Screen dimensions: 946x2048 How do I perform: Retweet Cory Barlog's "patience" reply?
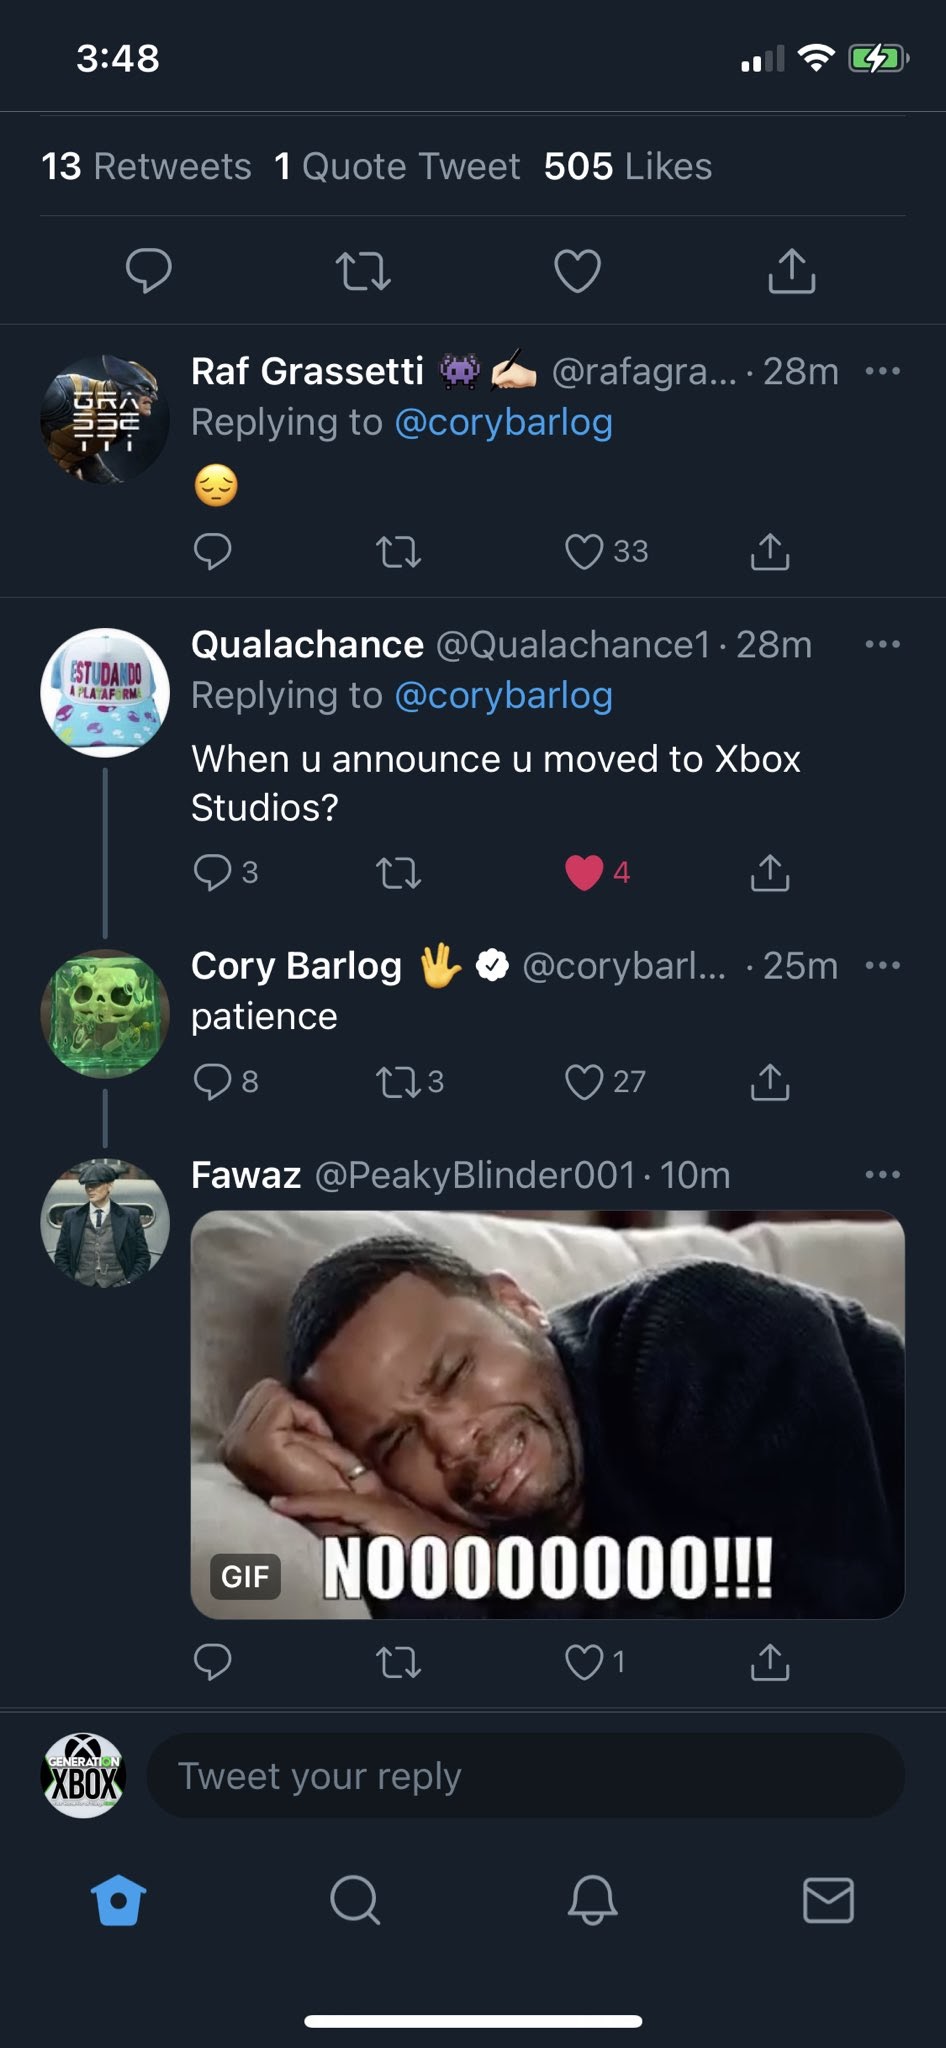tap(398, 1081)
